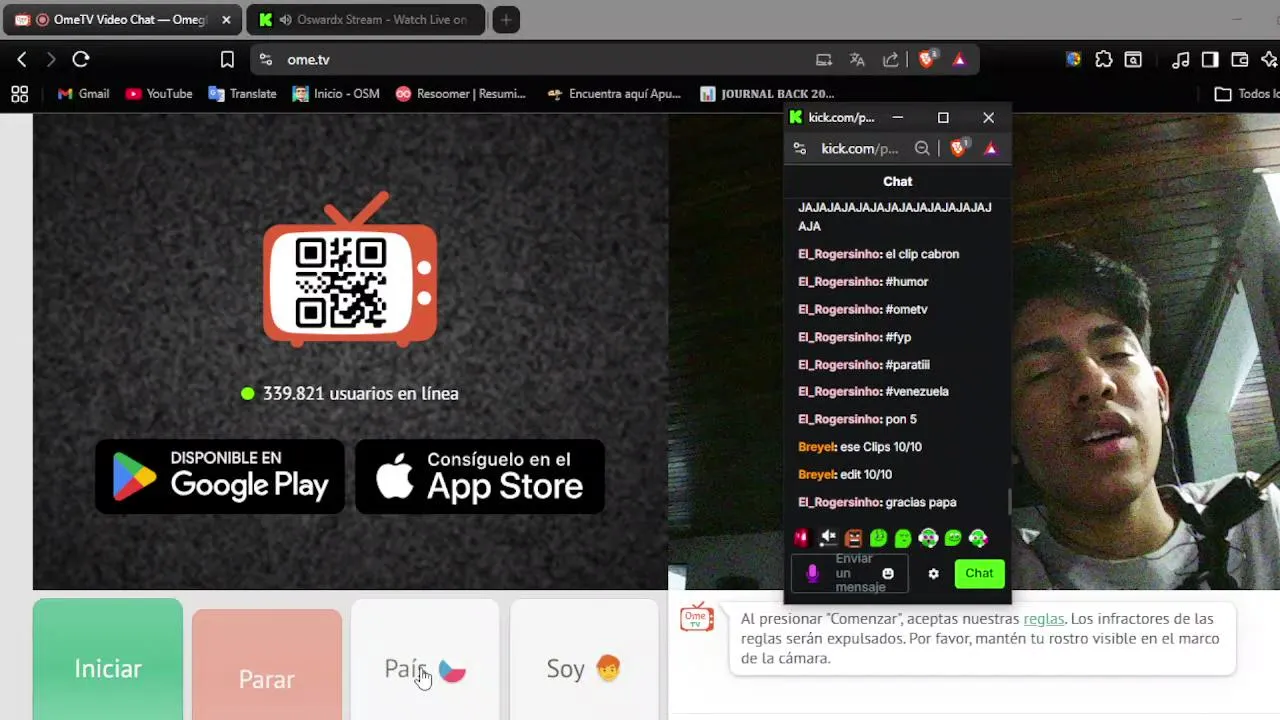
Task: Click the purple microphone icon in chat box
Action: 813,574
